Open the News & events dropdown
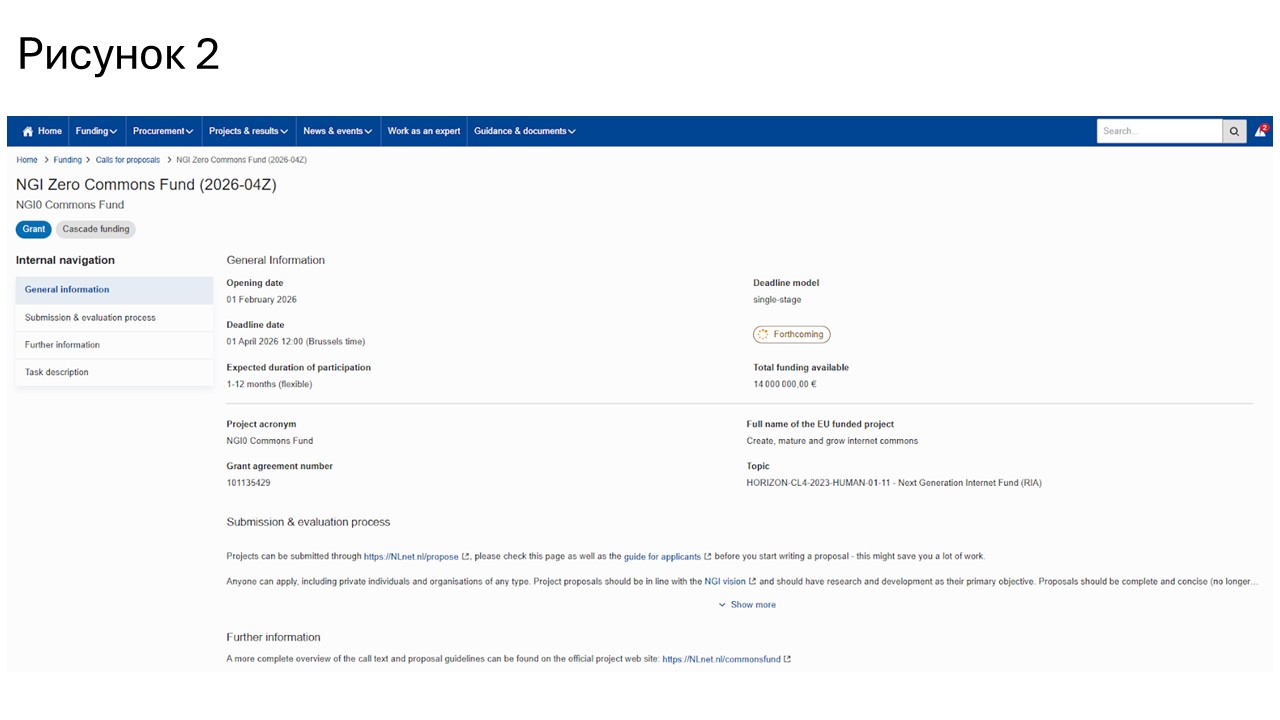This screenshot has height=720, width=1280. pyautogui.click(x=337, y=131)
